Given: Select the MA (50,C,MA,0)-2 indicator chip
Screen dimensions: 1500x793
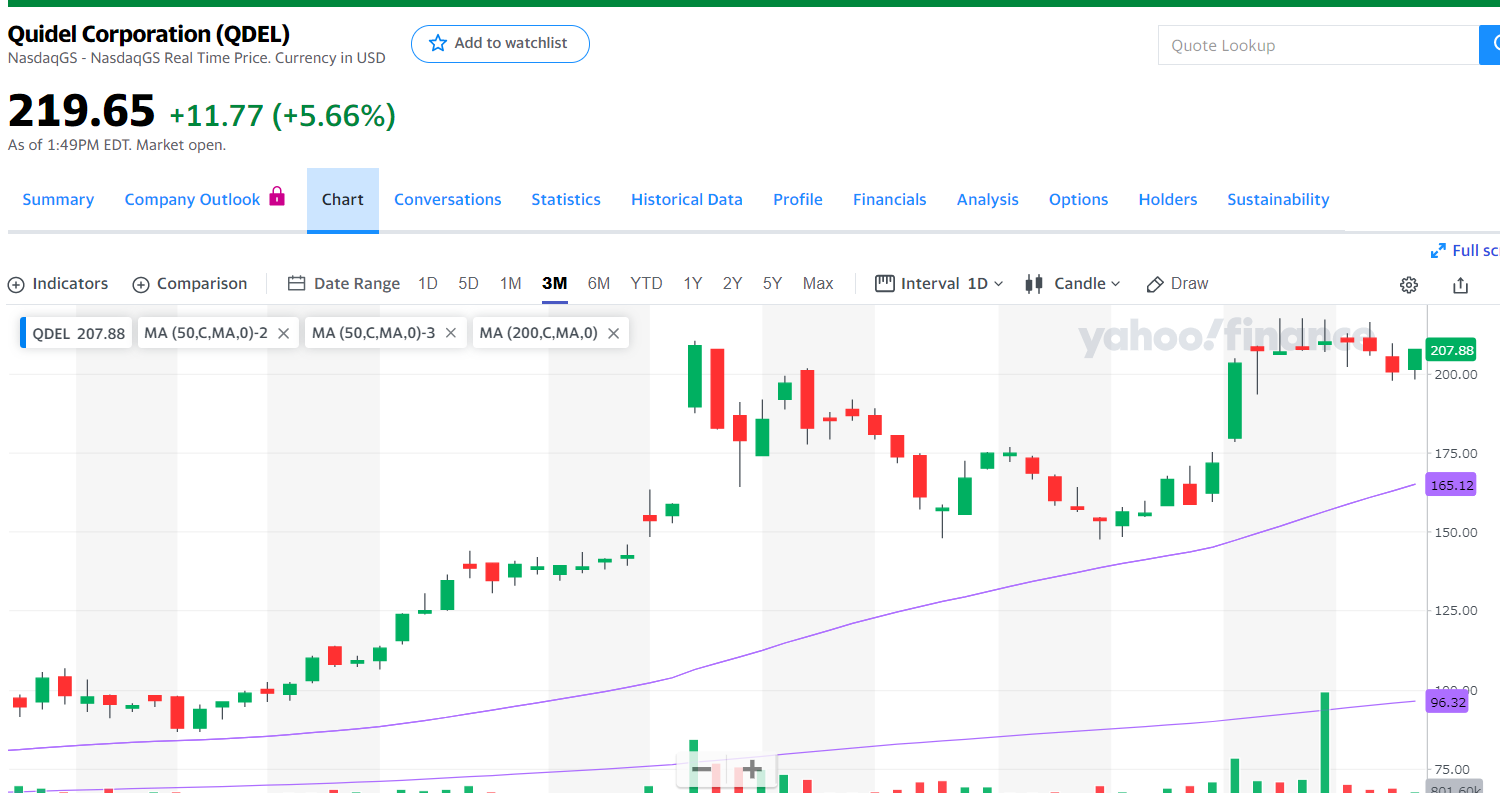Looking at the screenshot, I should click(206, 333).
